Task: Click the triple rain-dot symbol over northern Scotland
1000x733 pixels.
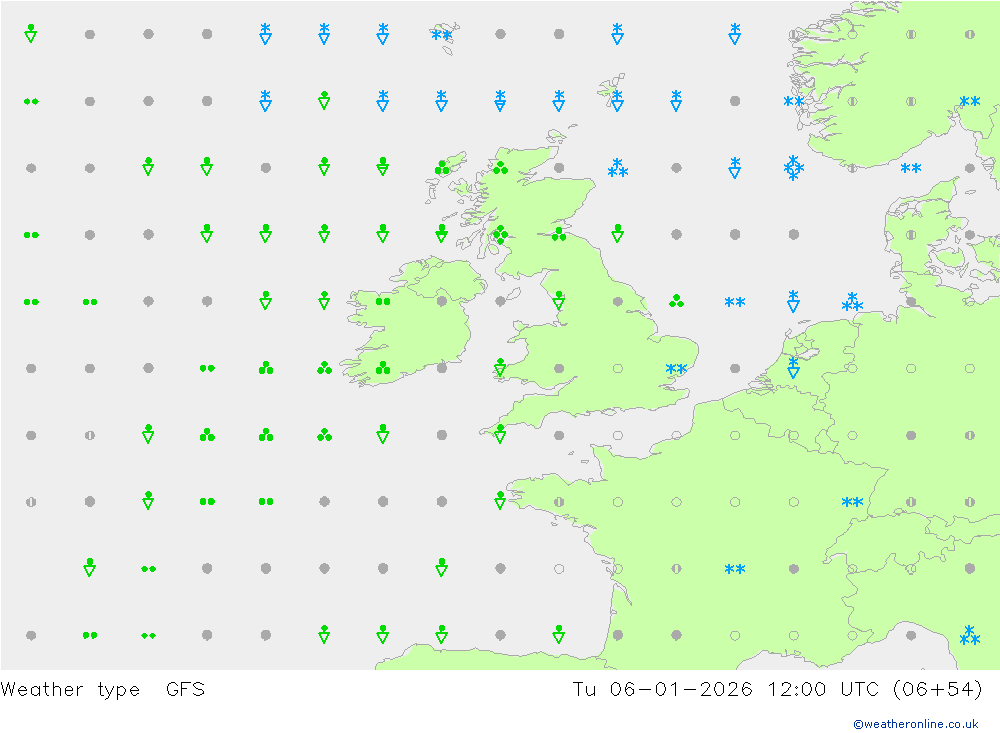Action: [501, 168]
